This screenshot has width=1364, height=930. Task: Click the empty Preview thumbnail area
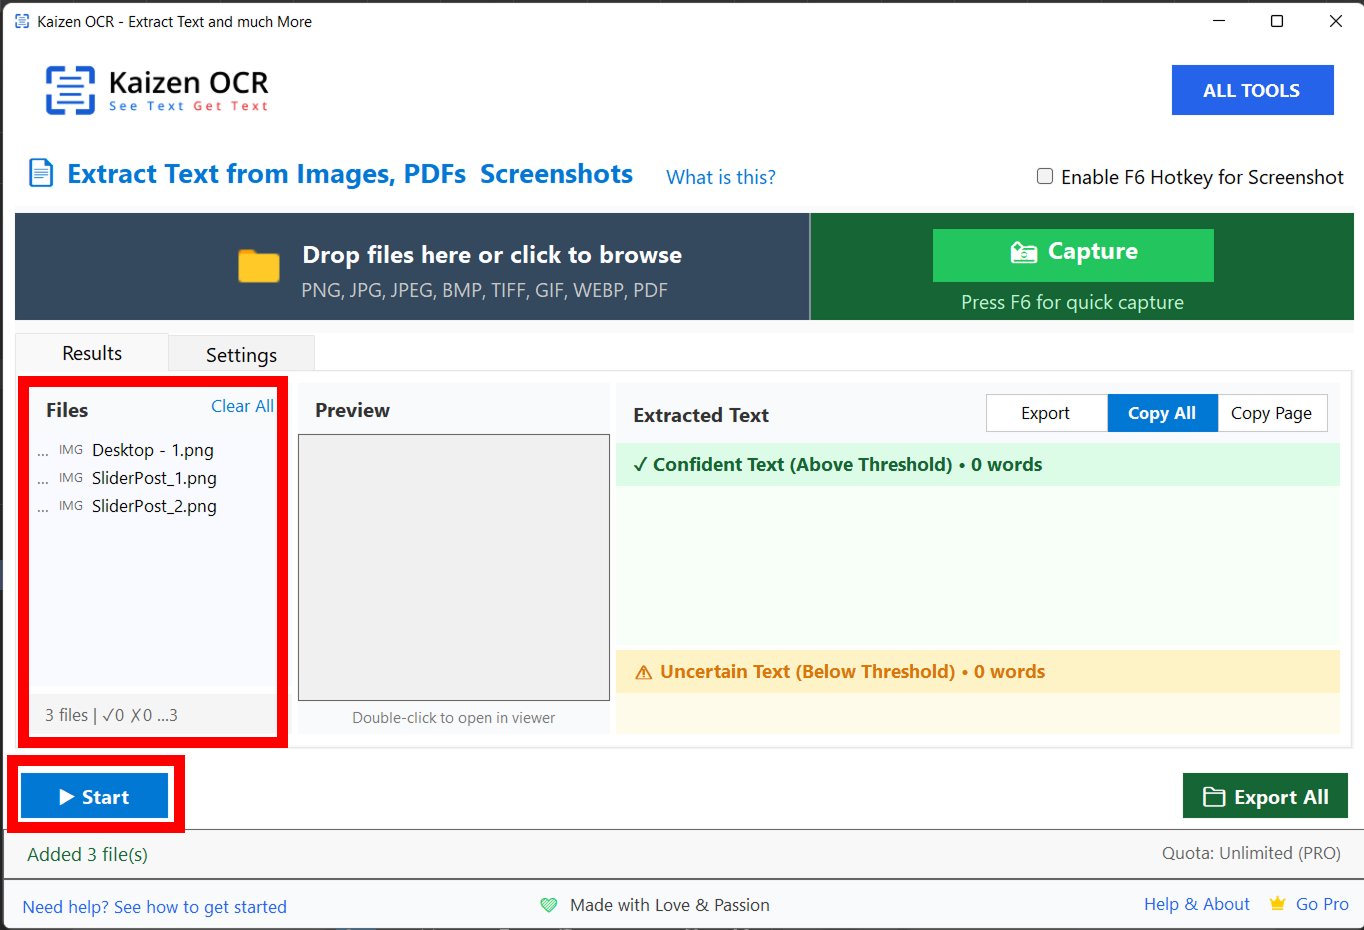tap(454, 567)
